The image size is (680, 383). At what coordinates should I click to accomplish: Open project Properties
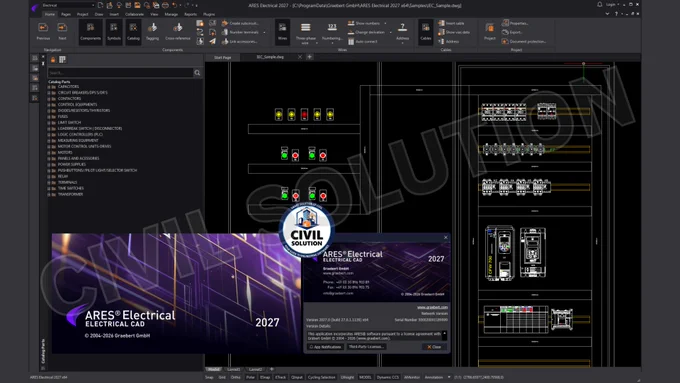coord(515,23)
